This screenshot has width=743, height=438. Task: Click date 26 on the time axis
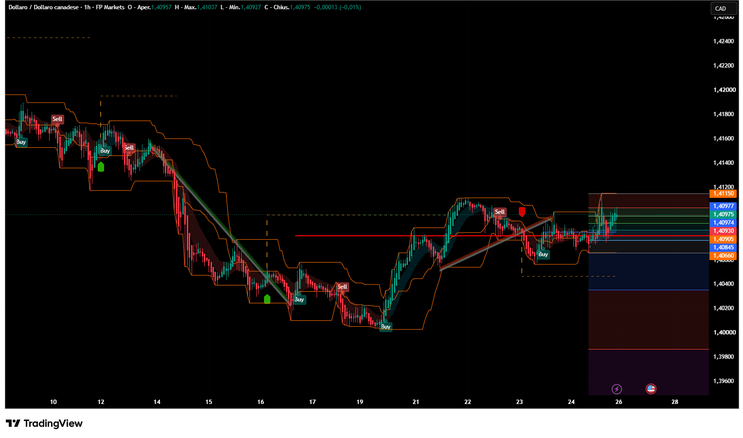[x=618, y=402]
